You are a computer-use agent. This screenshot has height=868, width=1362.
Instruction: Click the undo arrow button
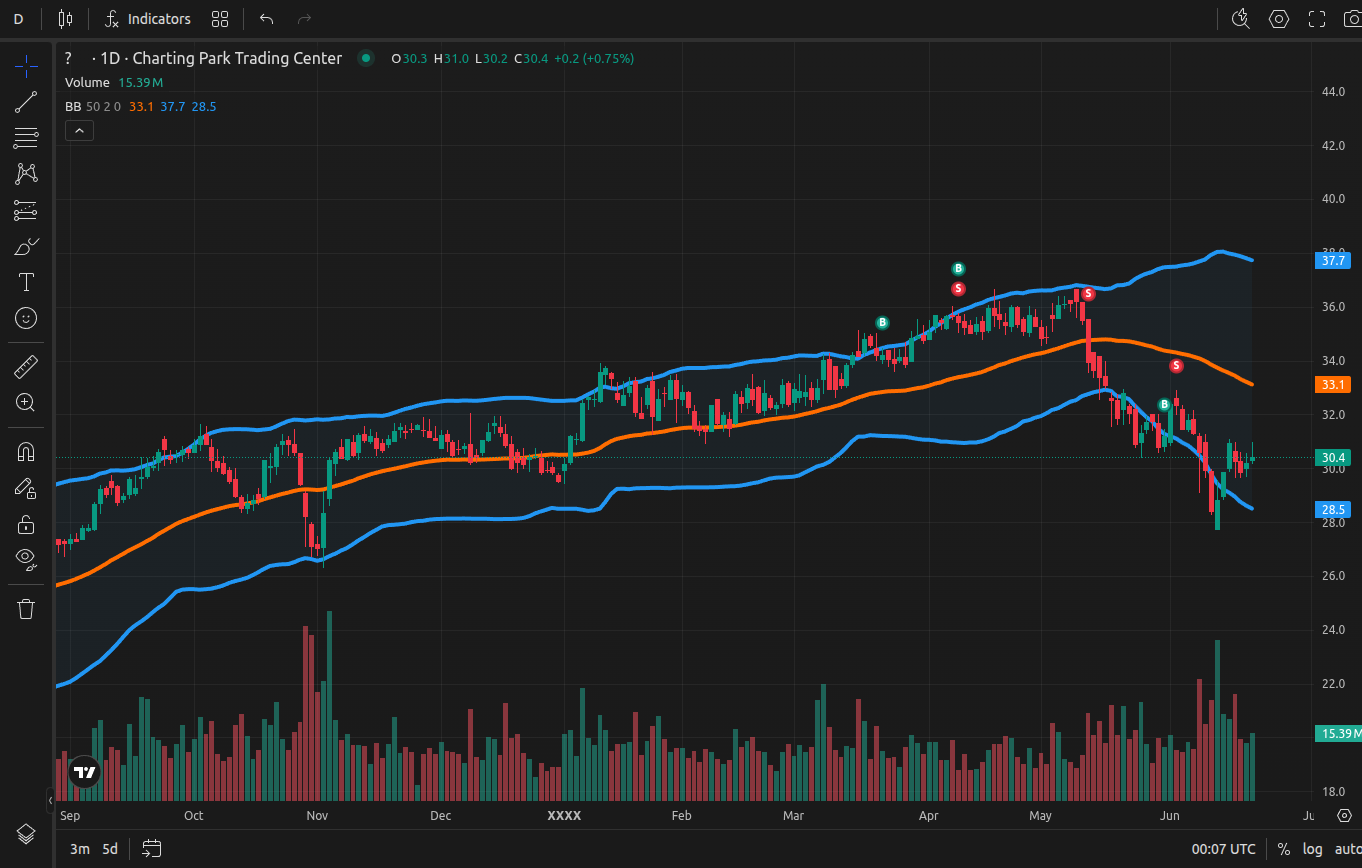point(266,19)
